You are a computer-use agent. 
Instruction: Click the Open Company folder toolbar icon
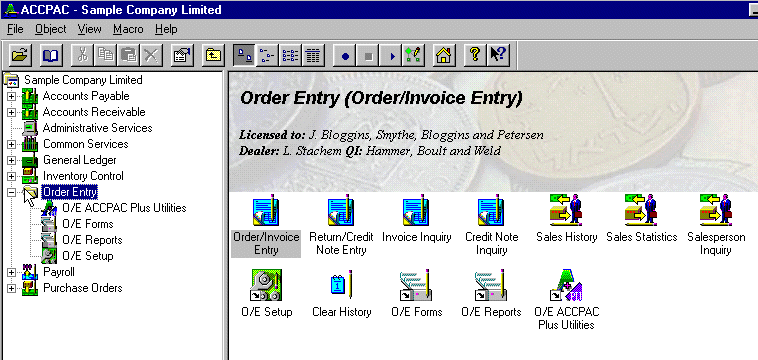point(20,55)
